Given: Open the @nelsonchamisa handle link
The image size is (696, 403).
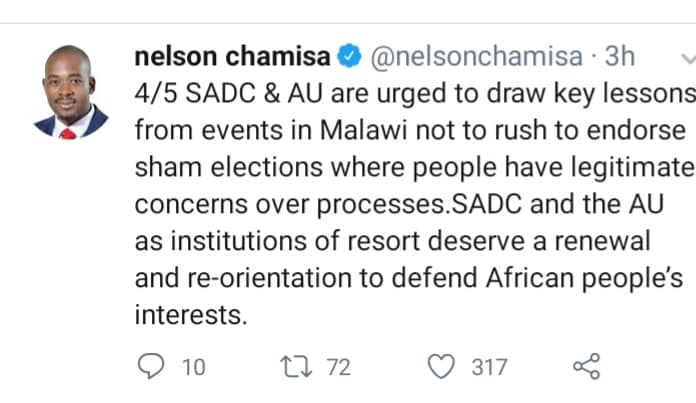Looking at the screenshot, I should 469,58.
